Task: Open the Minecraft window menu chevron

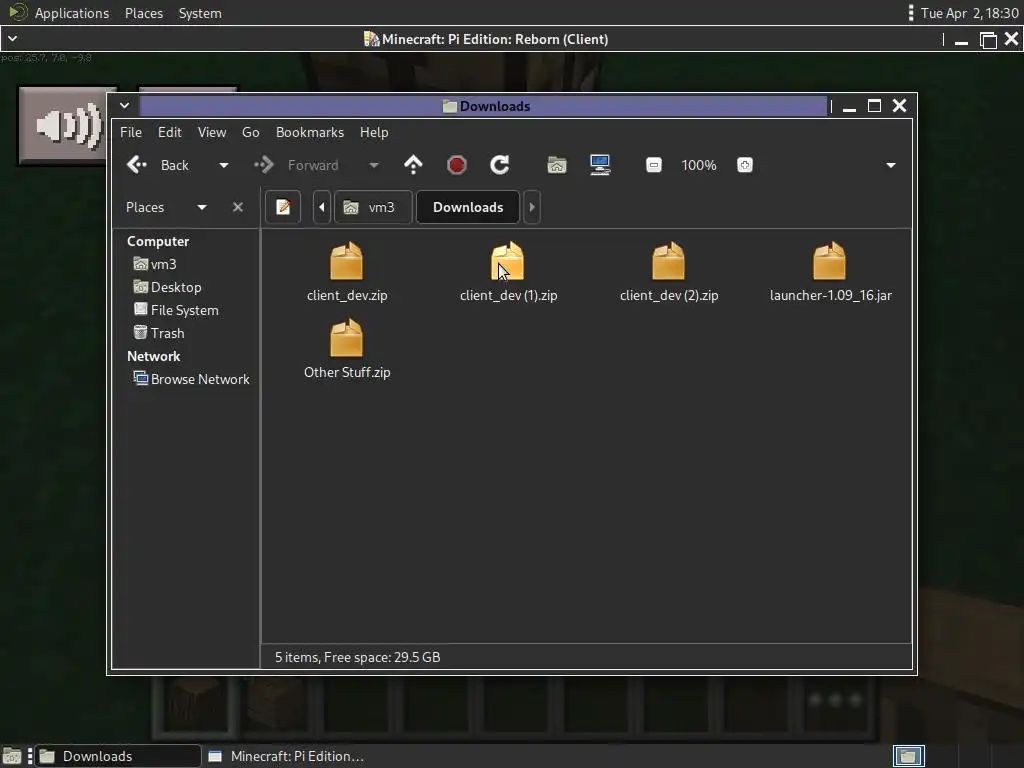Action: [12, 39]
